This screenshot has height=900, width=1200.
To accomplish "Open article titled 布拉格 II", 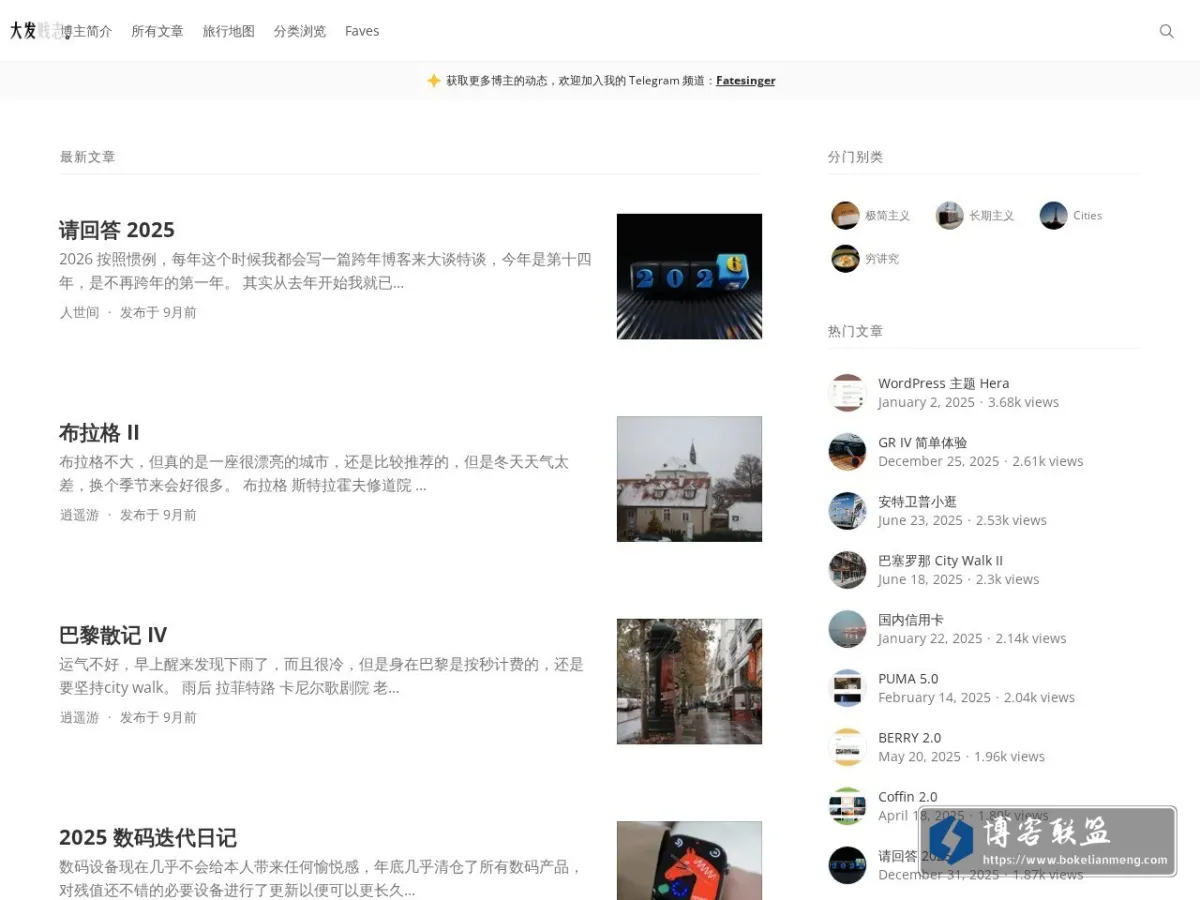I will coord(99,433).
